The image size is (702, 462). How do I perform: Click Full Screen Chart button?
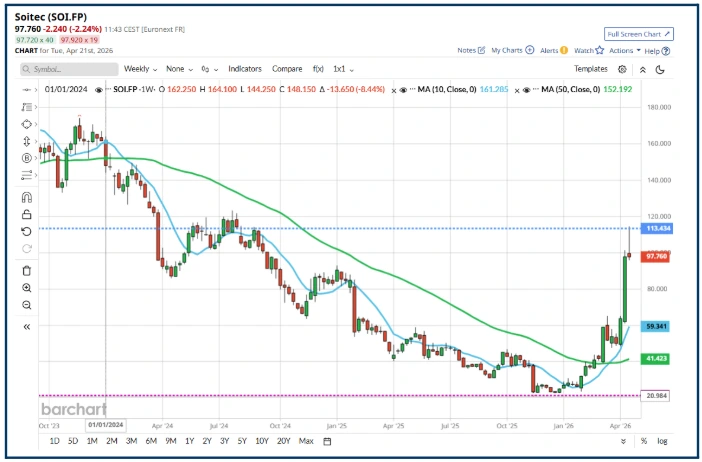(x=638, y=34)
